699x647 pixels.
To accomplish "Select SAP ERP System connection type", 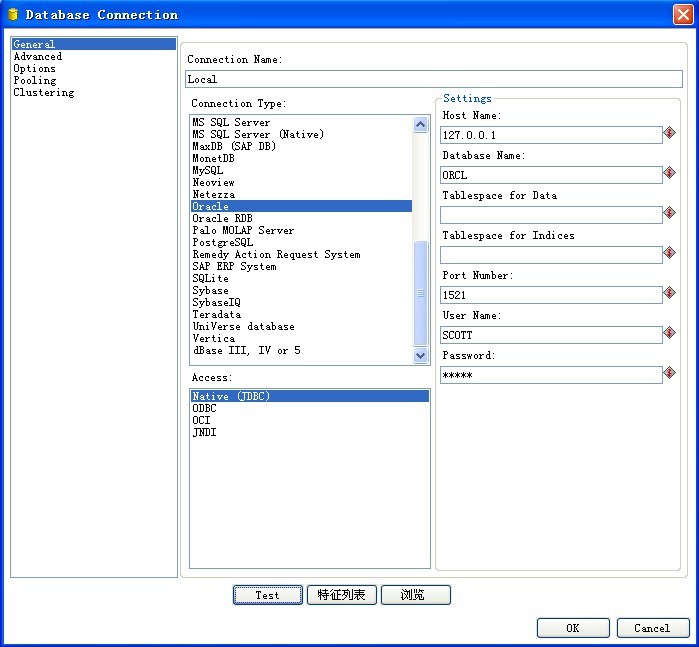I will 301,266.
